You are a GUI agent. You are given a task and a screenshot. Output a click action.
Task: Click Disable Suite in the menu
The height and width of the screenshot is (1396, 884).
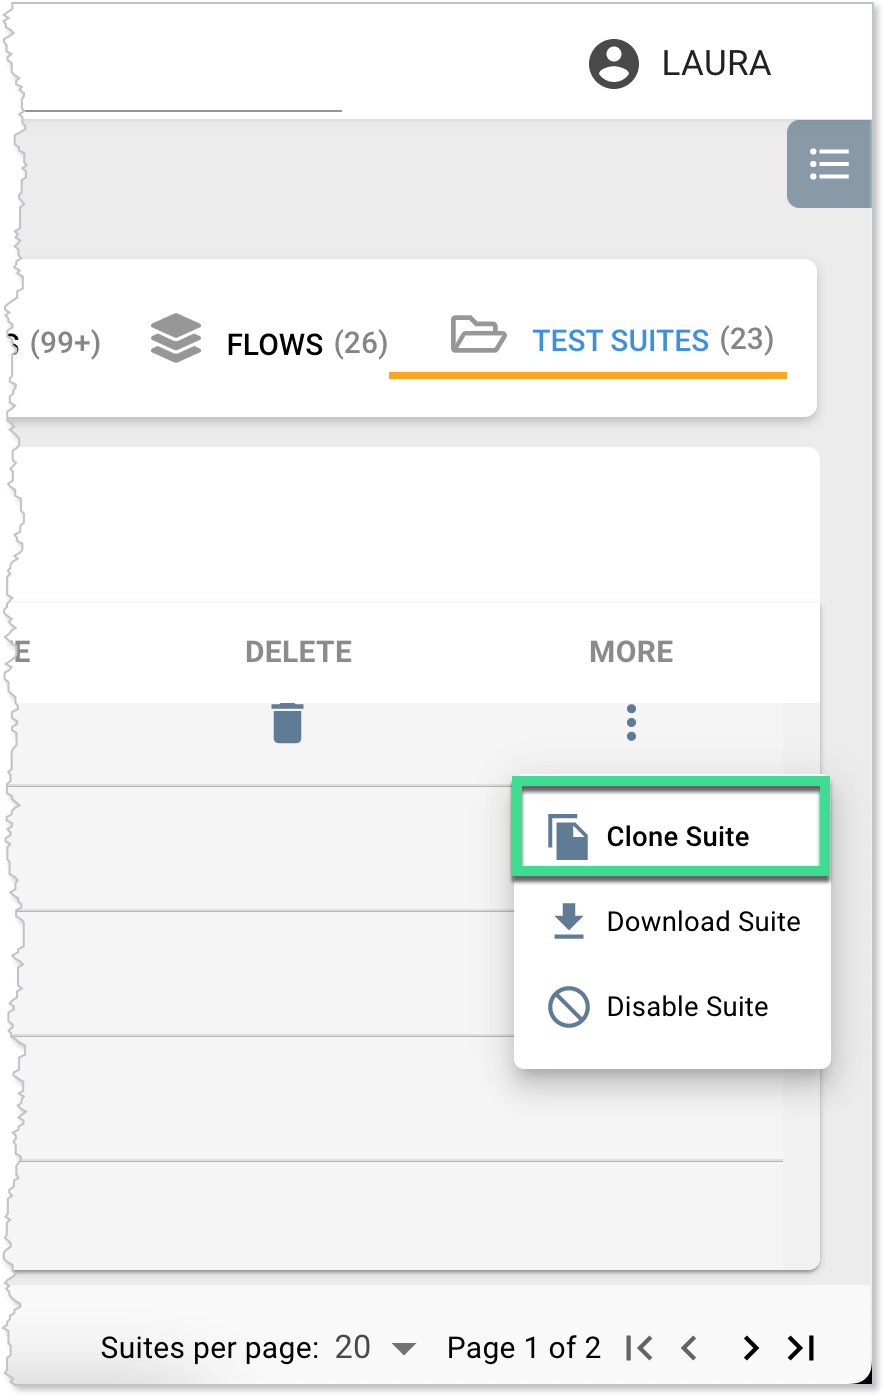tap(687, 1007)
